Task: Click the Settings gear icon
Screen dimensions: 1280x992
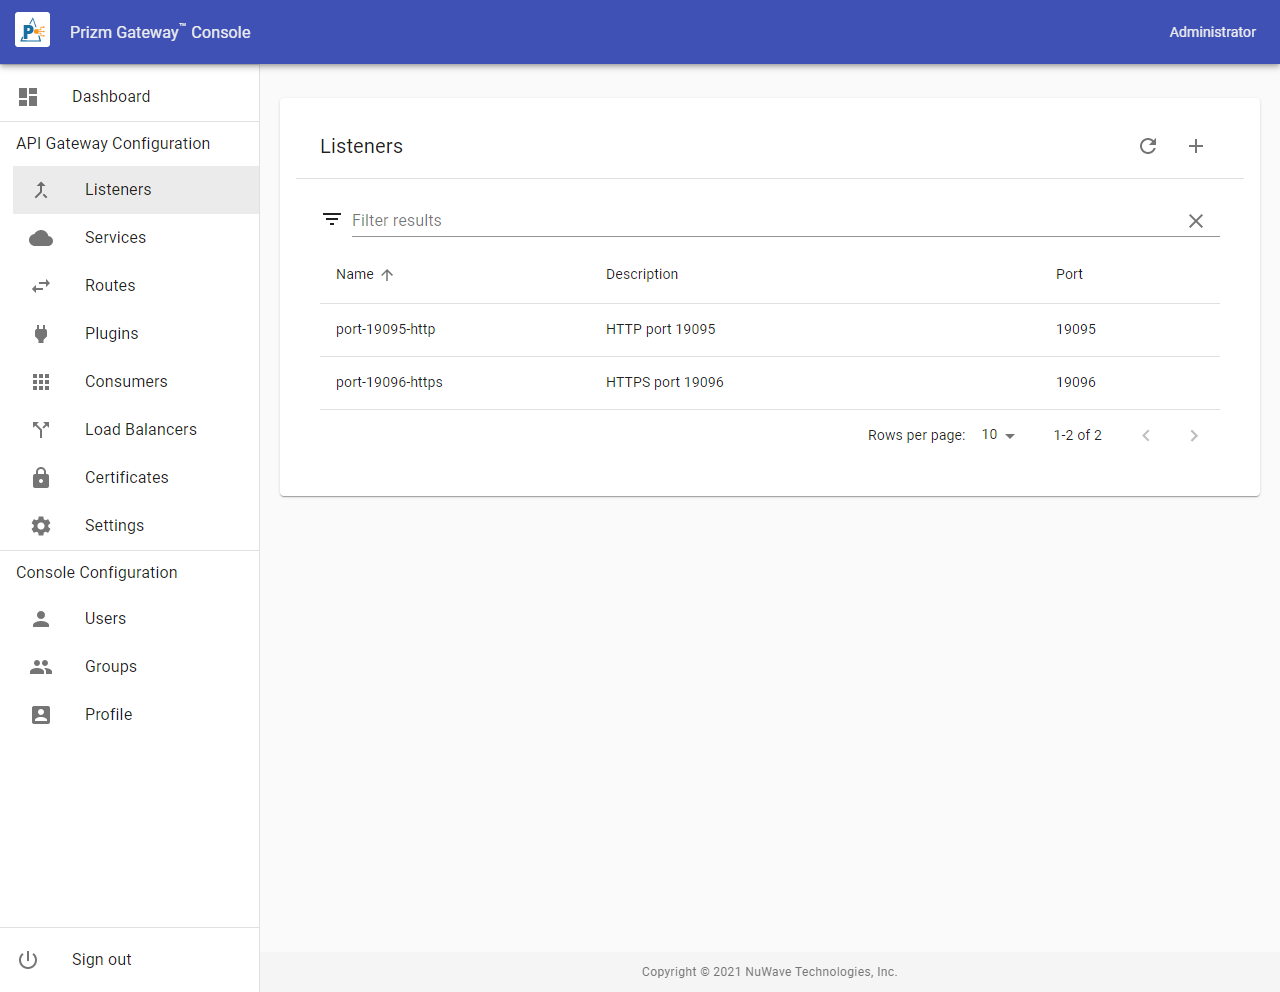Action: (x=41, y=526)
